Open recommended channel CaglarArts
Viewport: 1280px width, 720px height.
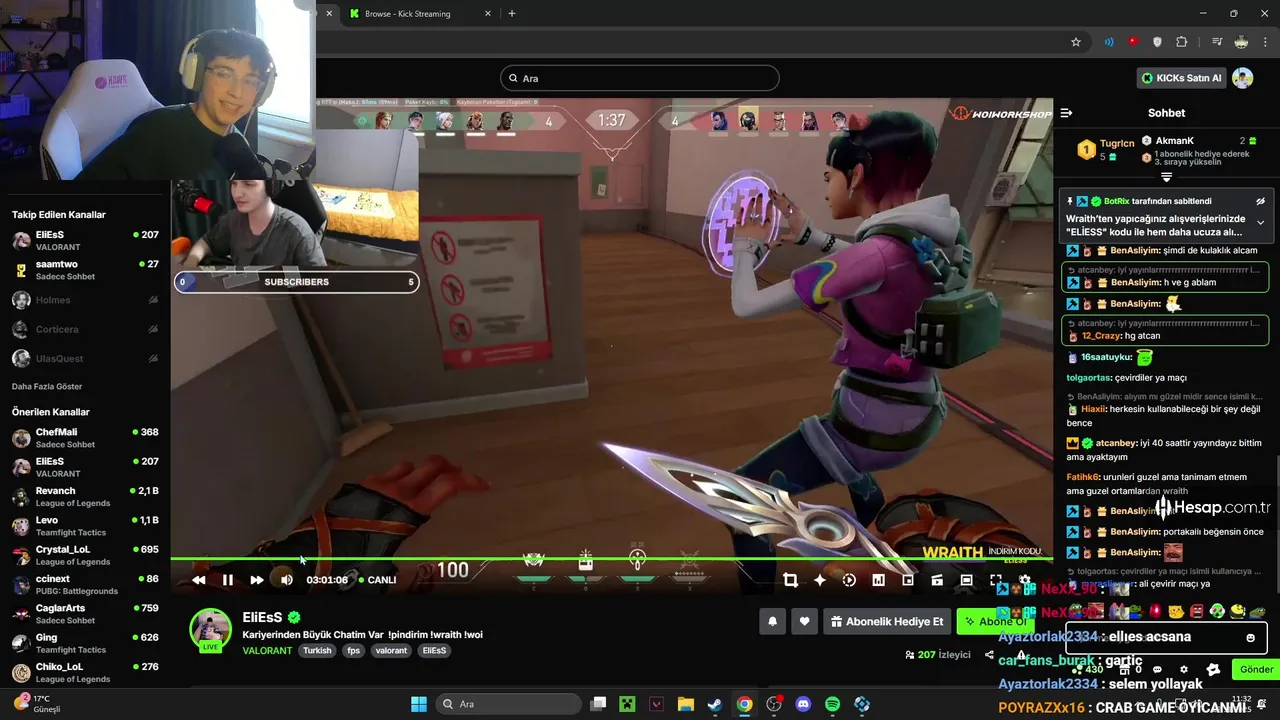pos(85,614)
